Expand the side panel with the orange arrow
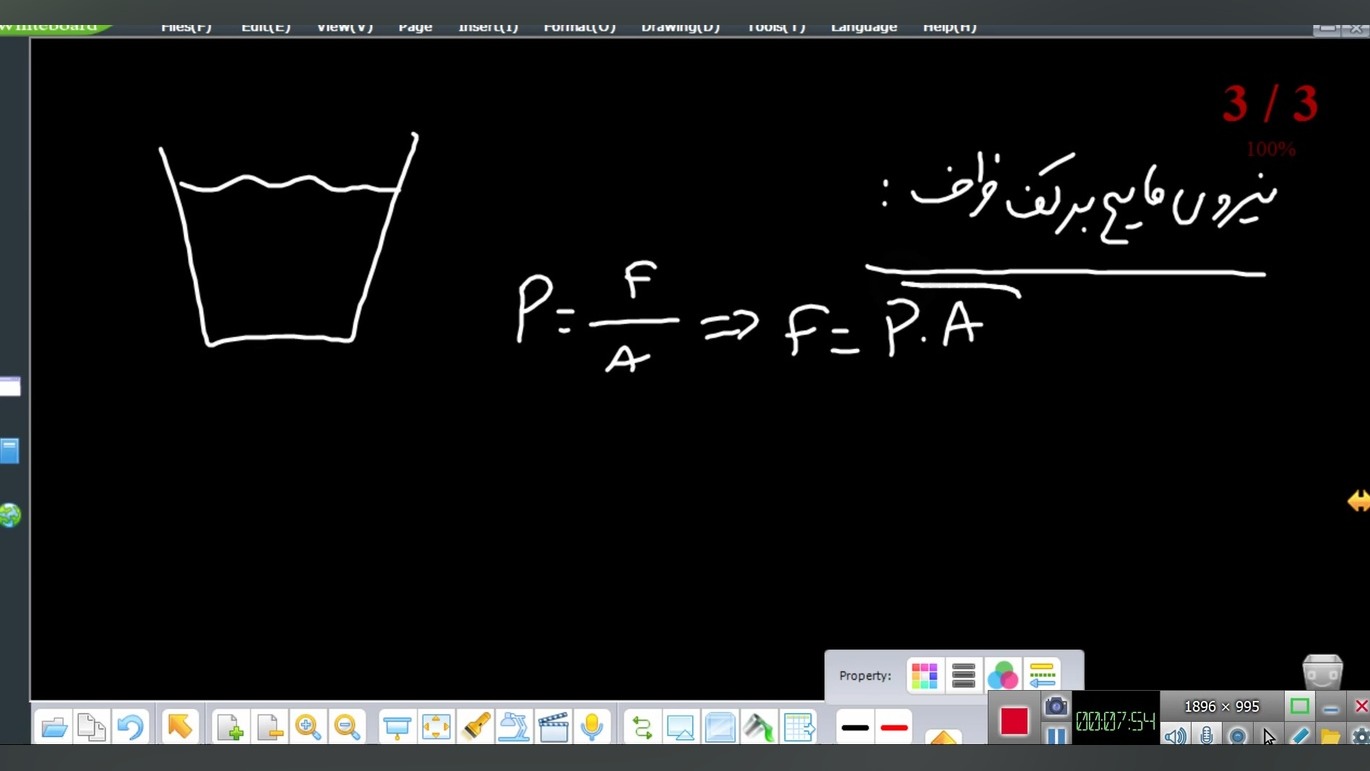The height and width of the screenshot is (771, 1370). pyautogui.click(x=1358, y=501)
